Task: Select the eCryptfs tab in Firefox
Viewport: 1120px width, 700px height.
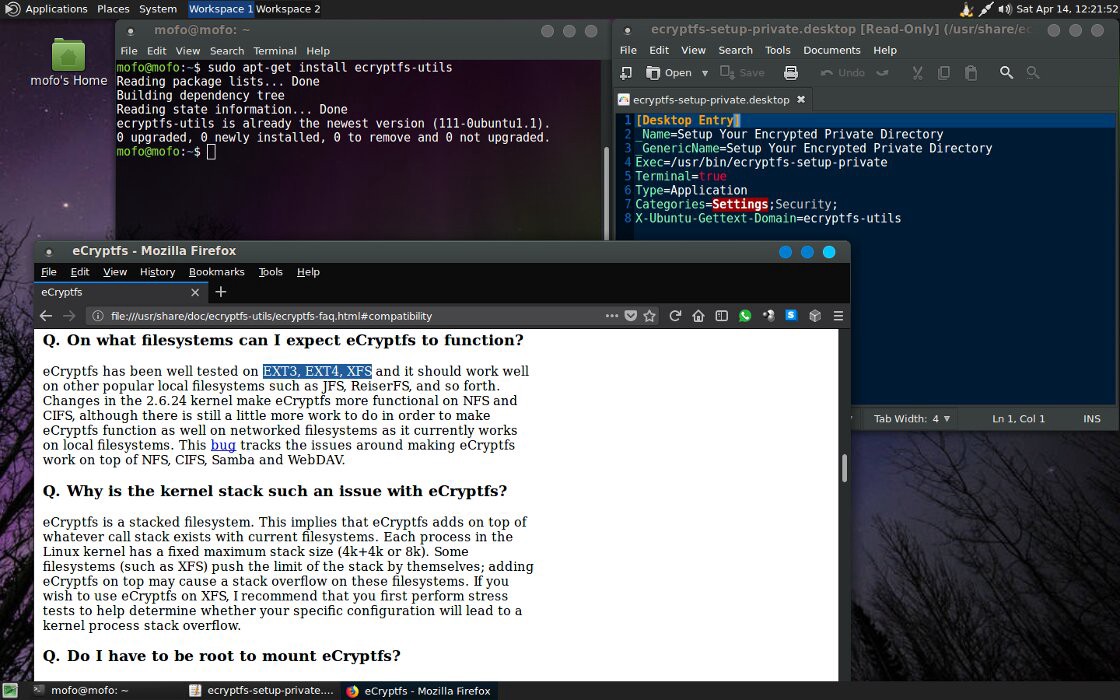Action: (121, 292)
